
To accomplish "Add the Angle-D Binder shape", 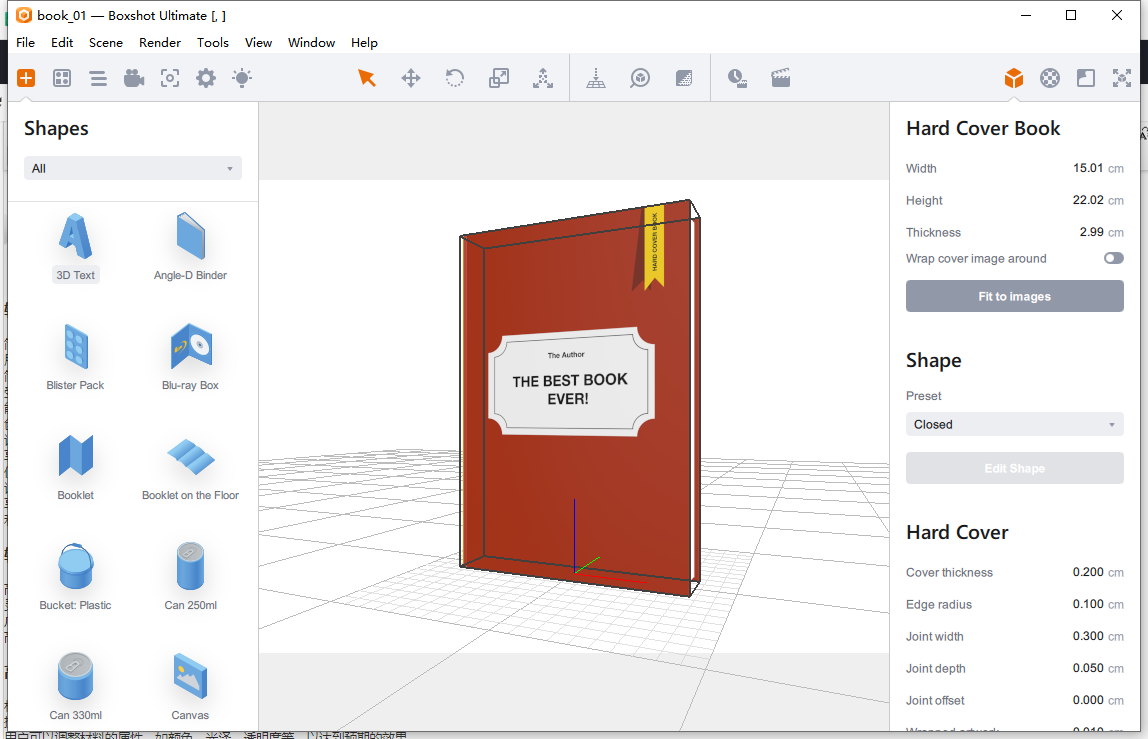I will [190, 247].
